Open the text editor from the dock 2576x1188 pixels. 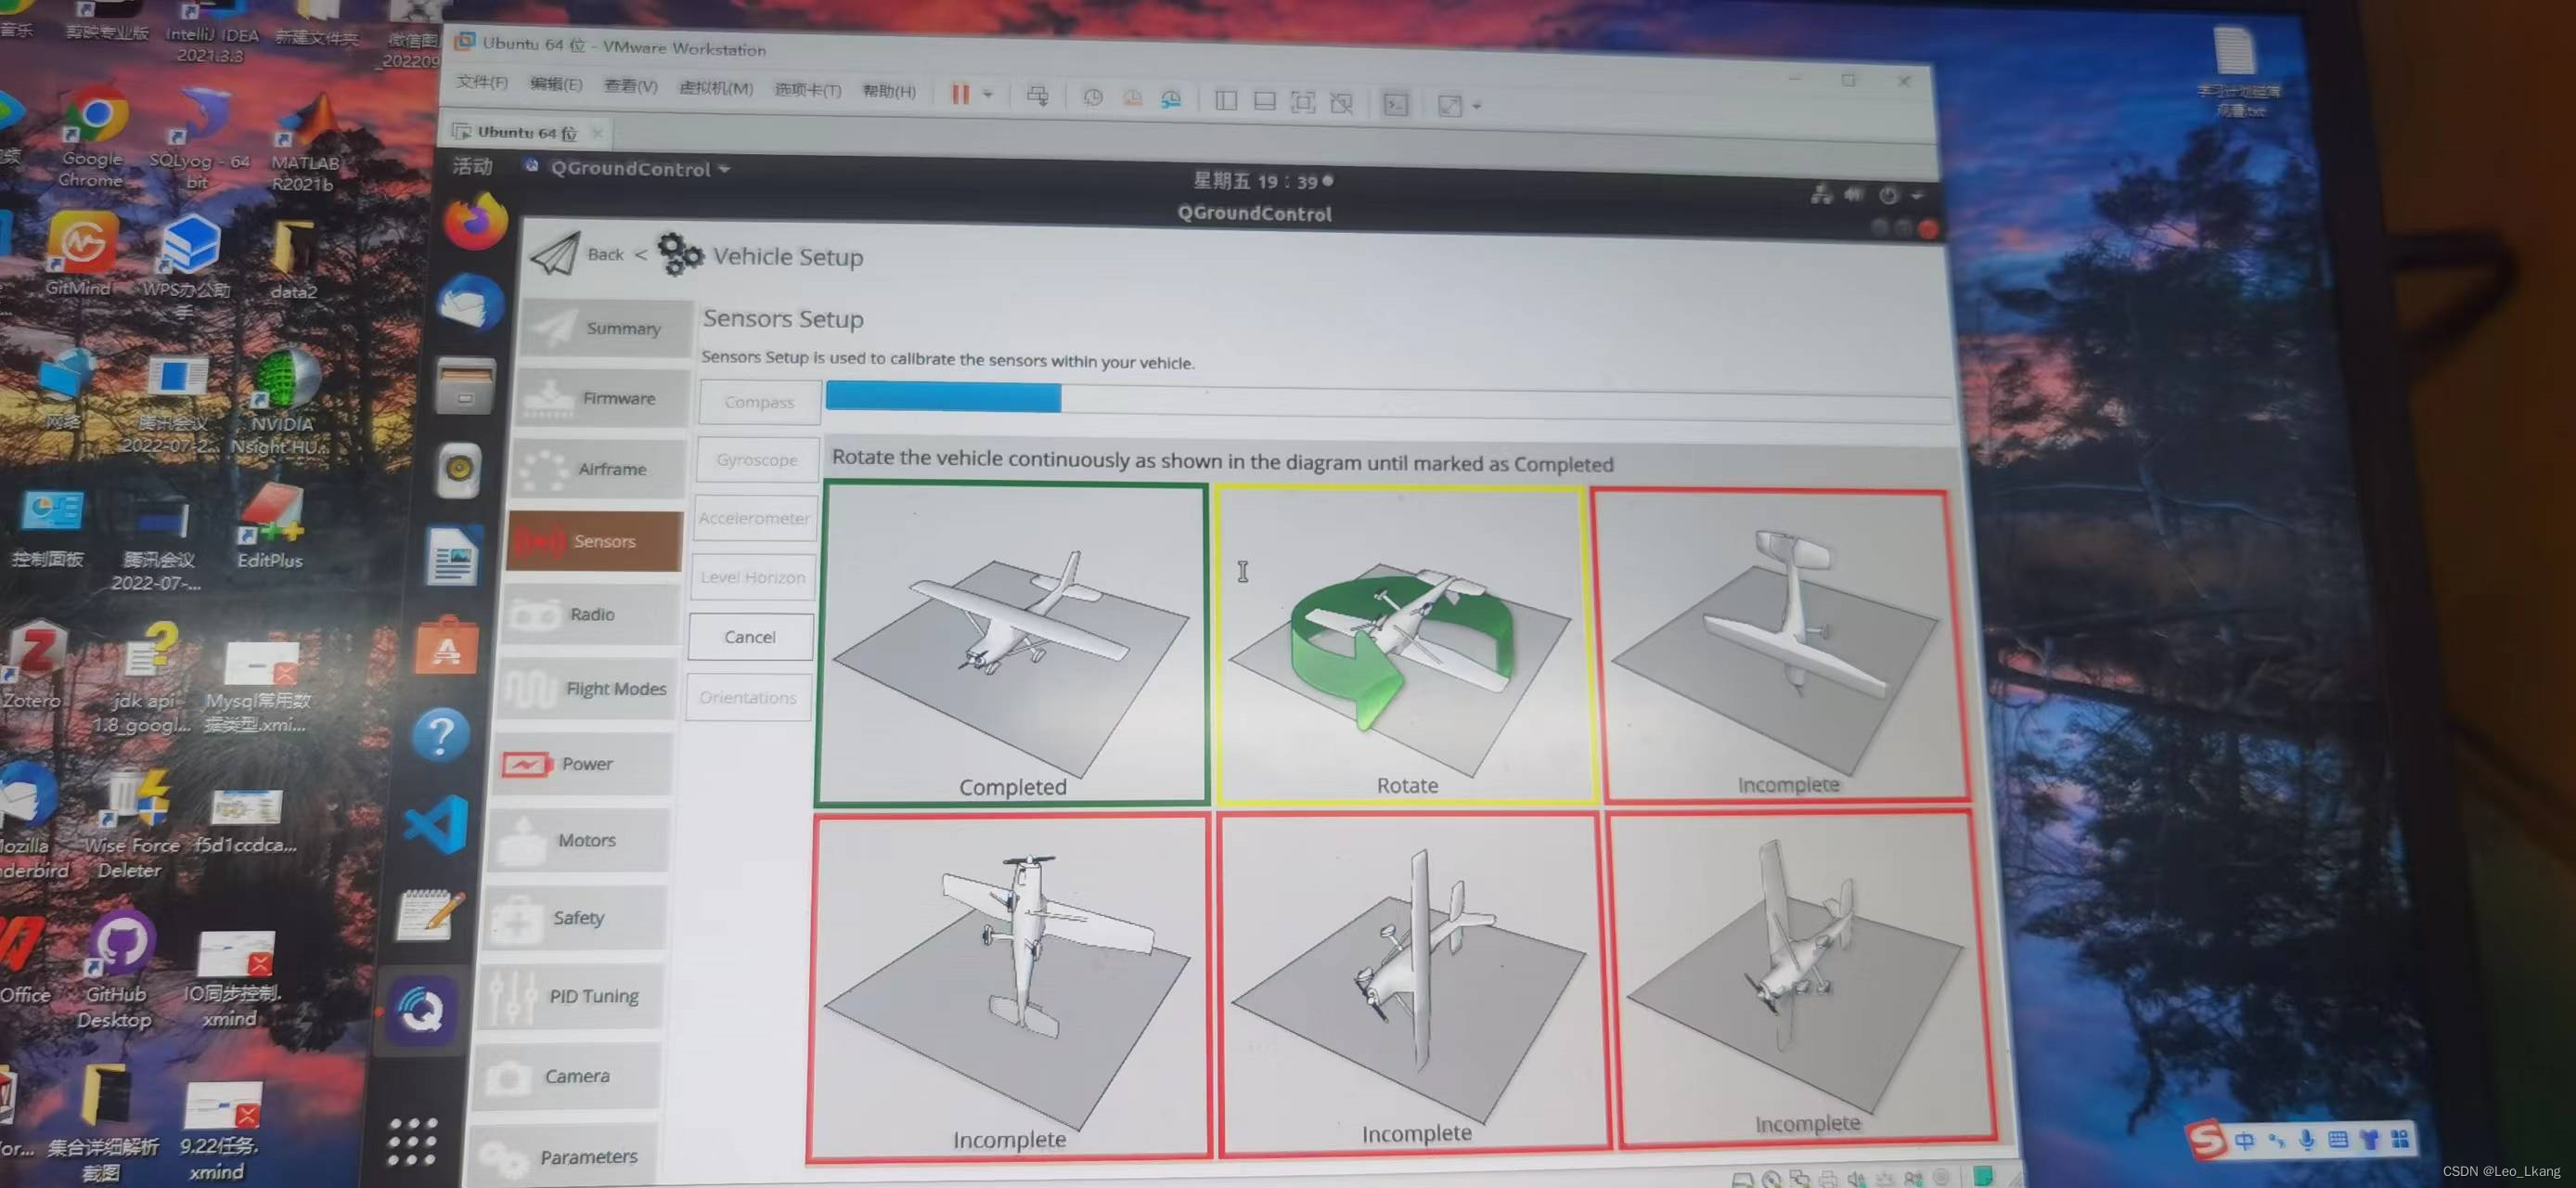pos(429,915)
